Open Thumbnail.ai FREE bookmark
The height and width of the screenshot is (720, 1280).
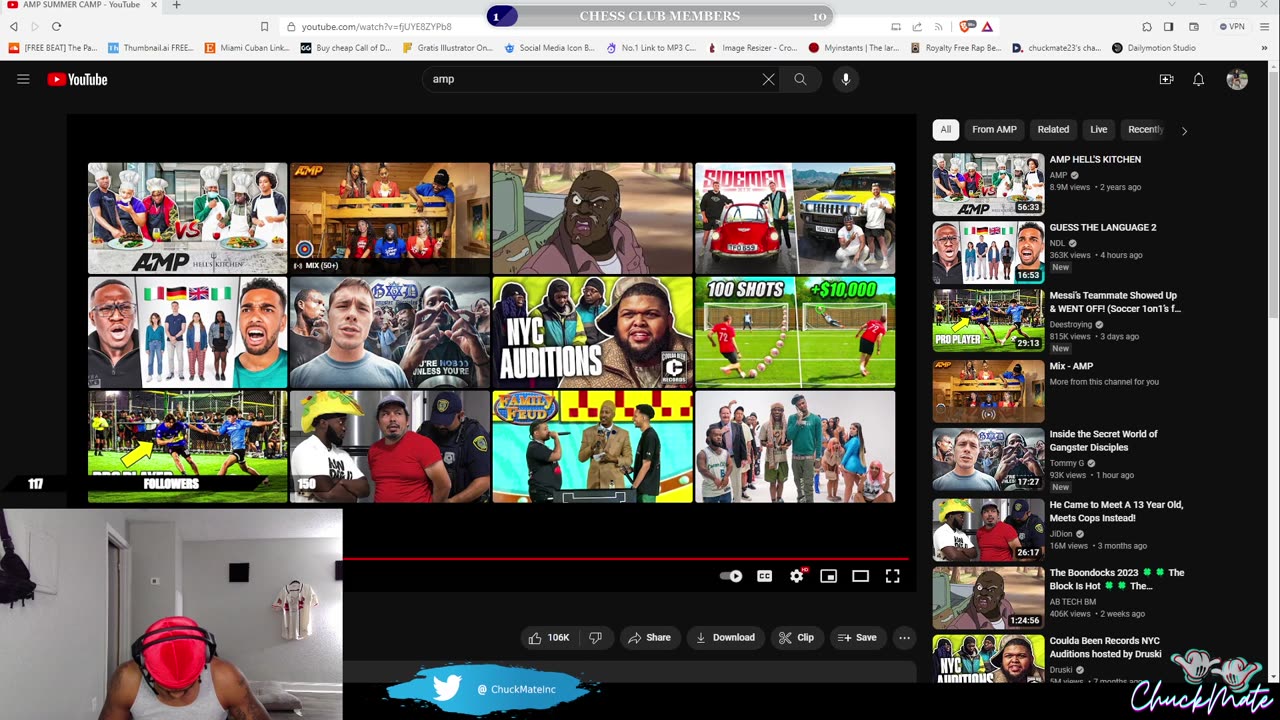pyautogui.click(x=151, y=48)
